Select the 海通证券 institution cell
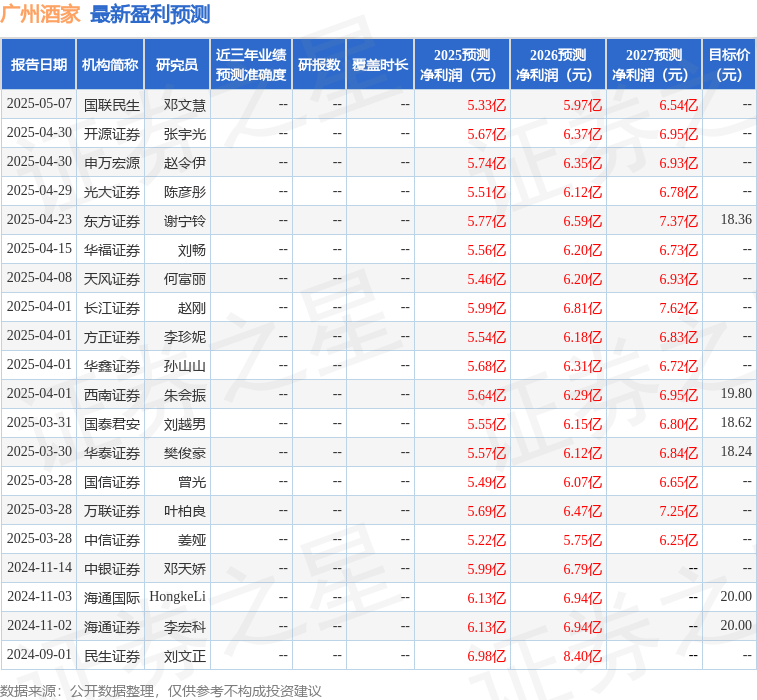 coord(112,626)
